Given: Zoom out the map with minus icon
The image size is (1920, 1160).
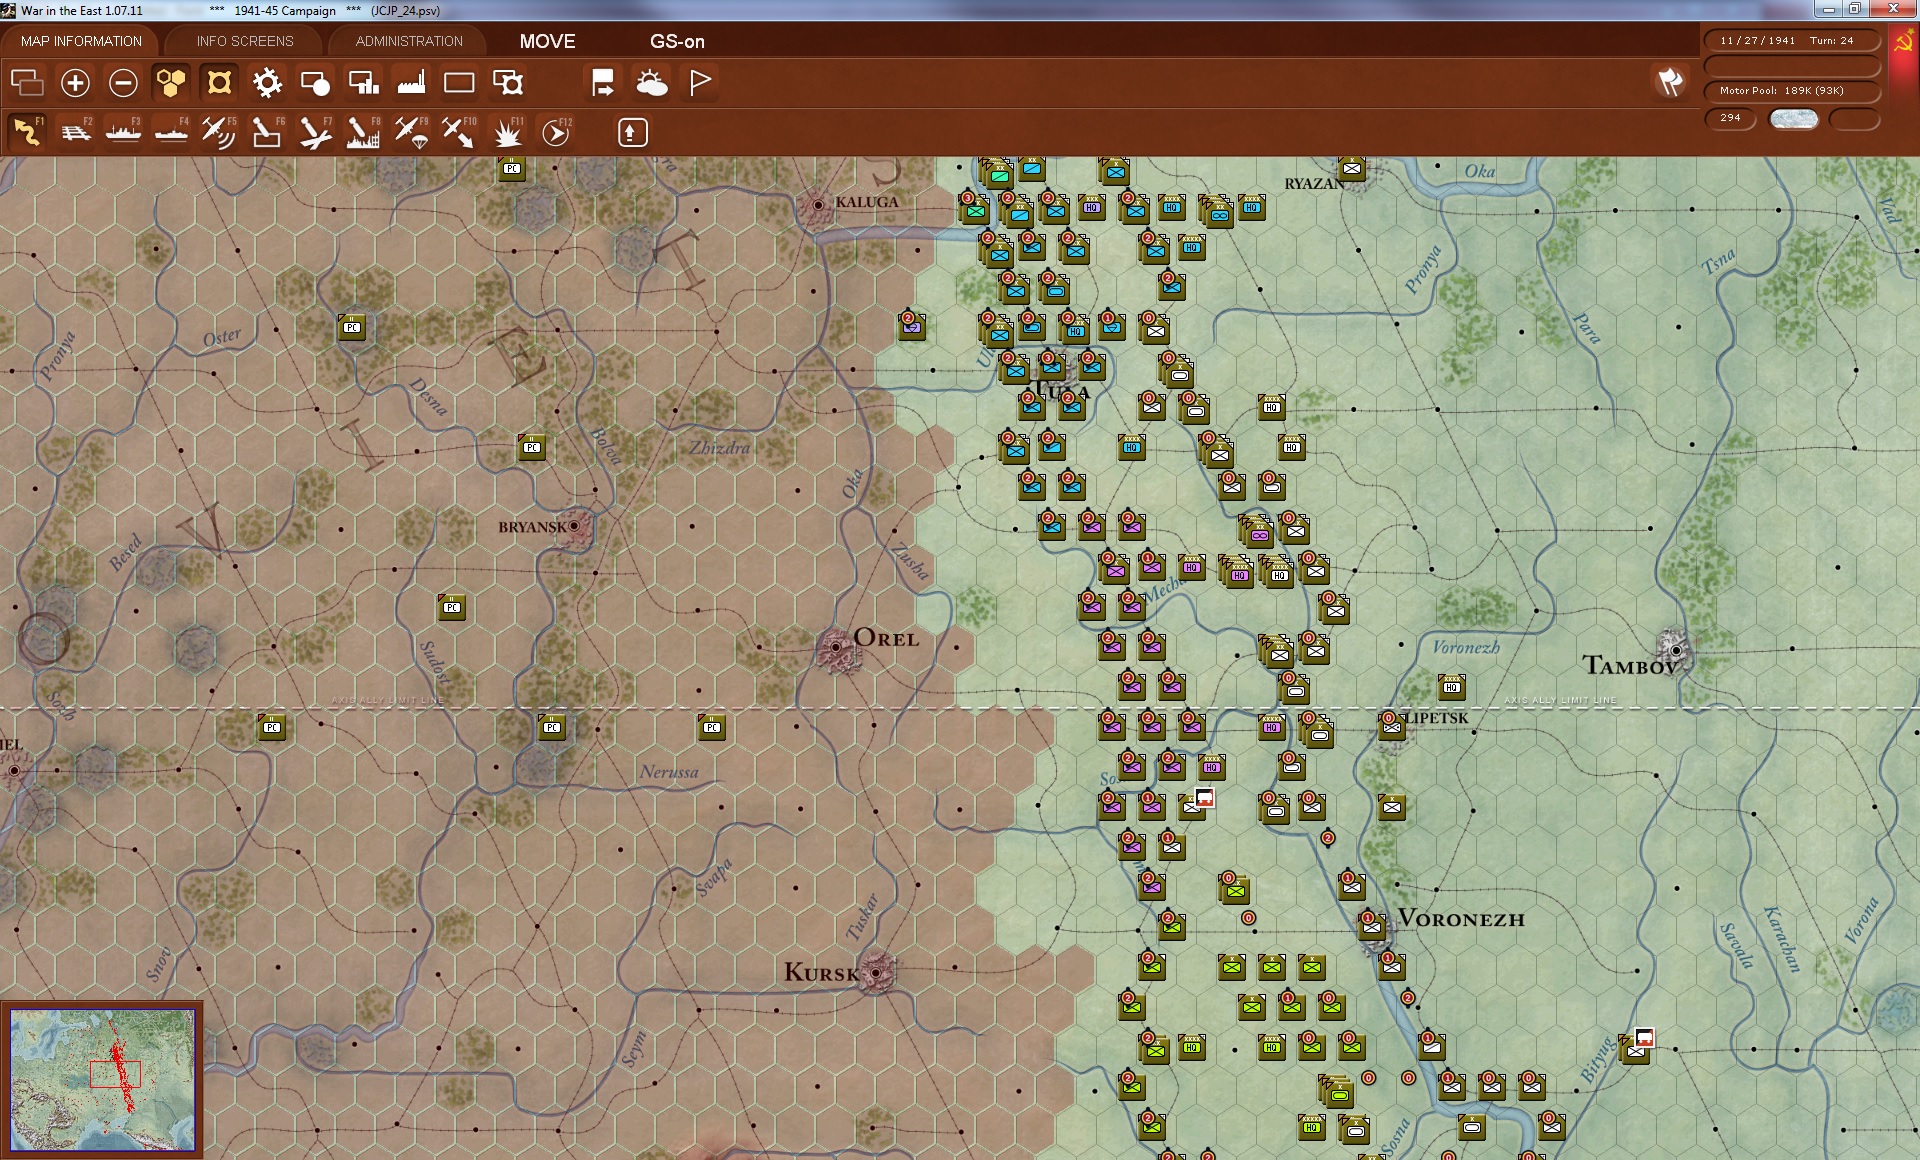Looking at the screenshot, I should [x=123, y=82].
